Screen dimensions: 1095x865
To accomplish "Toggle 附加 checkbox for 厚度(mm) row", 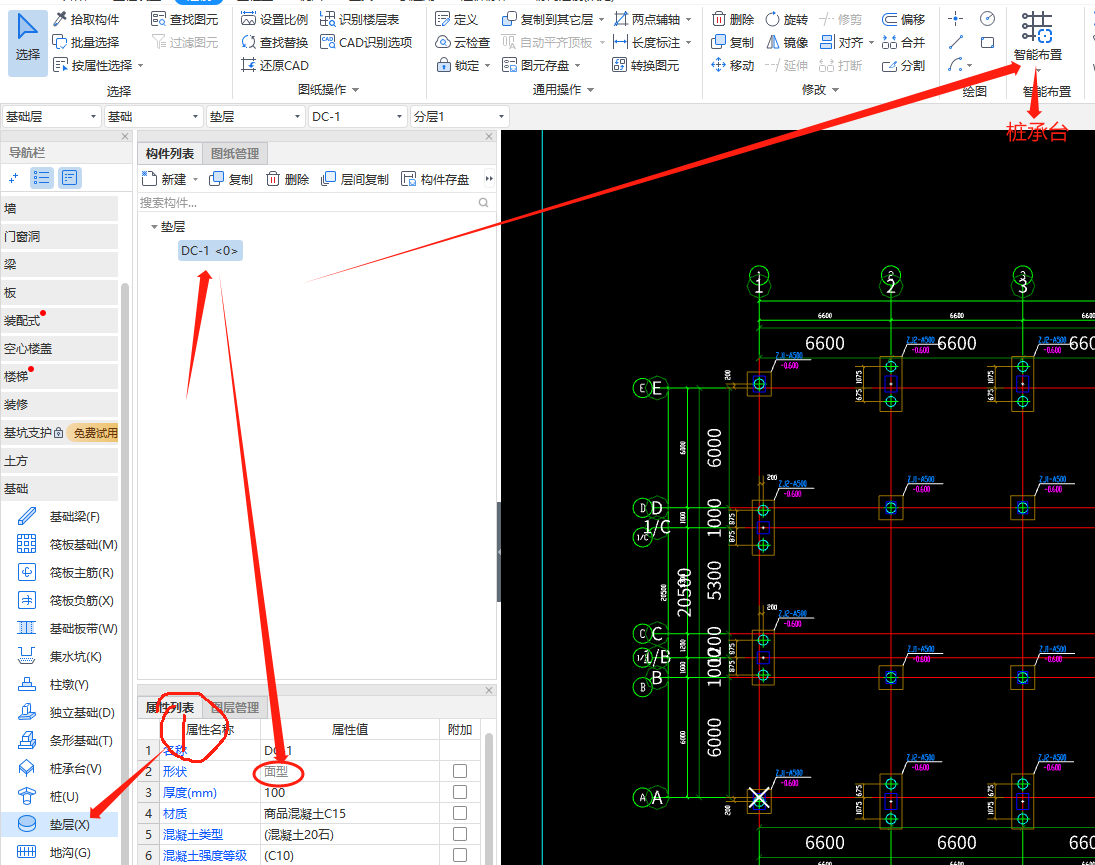I will [x=460, y=792].
